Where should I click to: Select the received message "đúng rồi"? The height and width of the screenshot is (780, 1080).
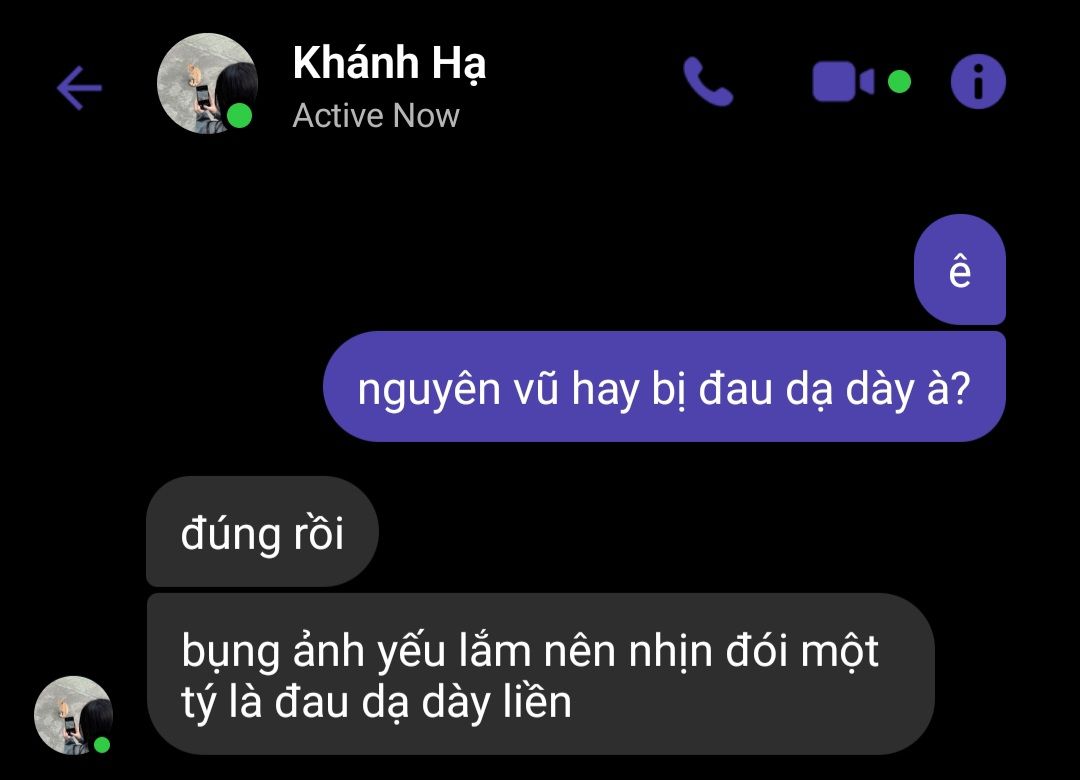tap(262, 531)
